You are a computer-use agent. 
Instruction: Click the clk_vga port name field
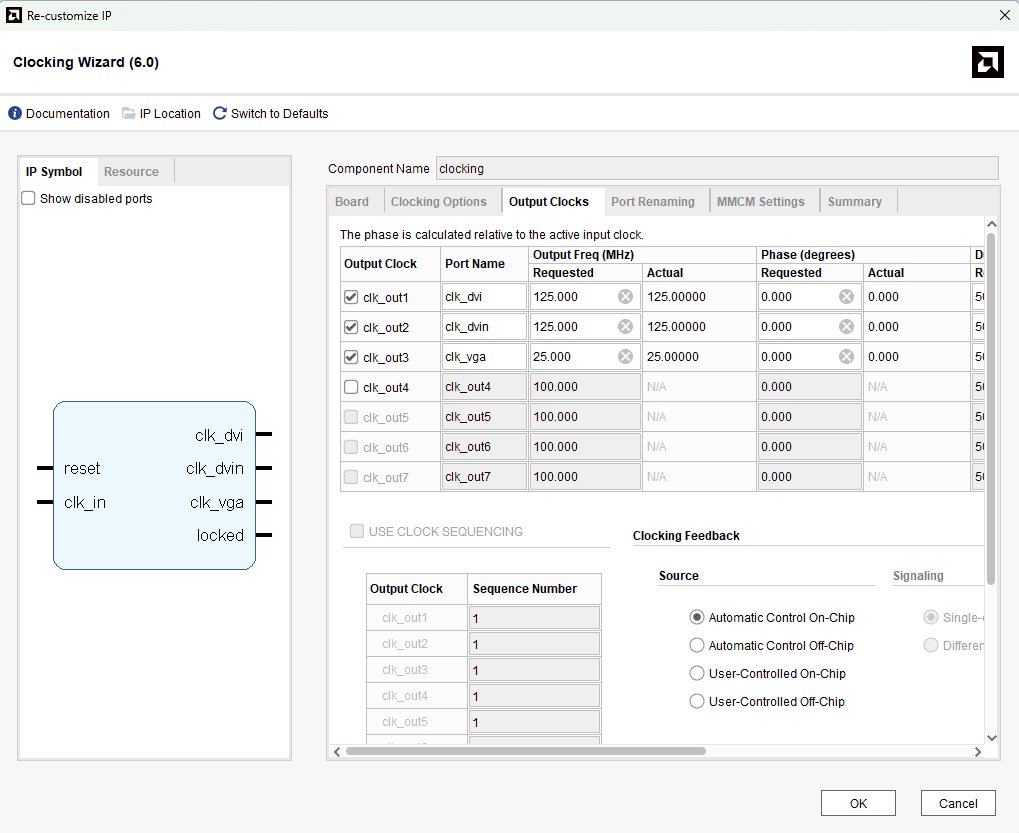[x=484, y=357]
